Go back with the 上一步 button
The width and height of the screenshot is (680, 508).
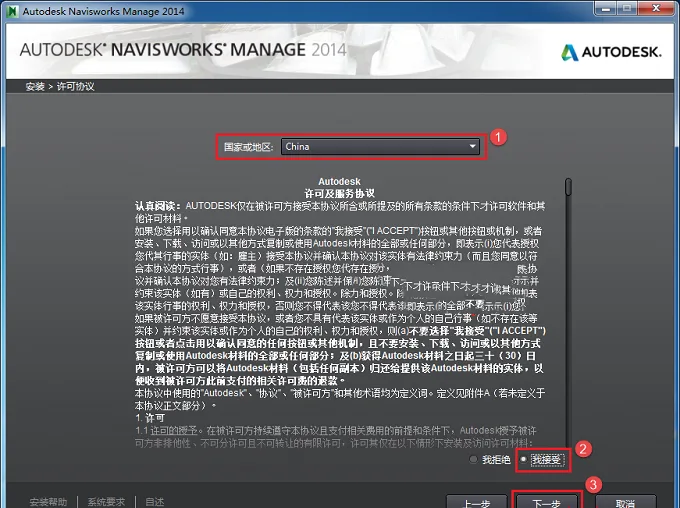[x=476, y=502]
